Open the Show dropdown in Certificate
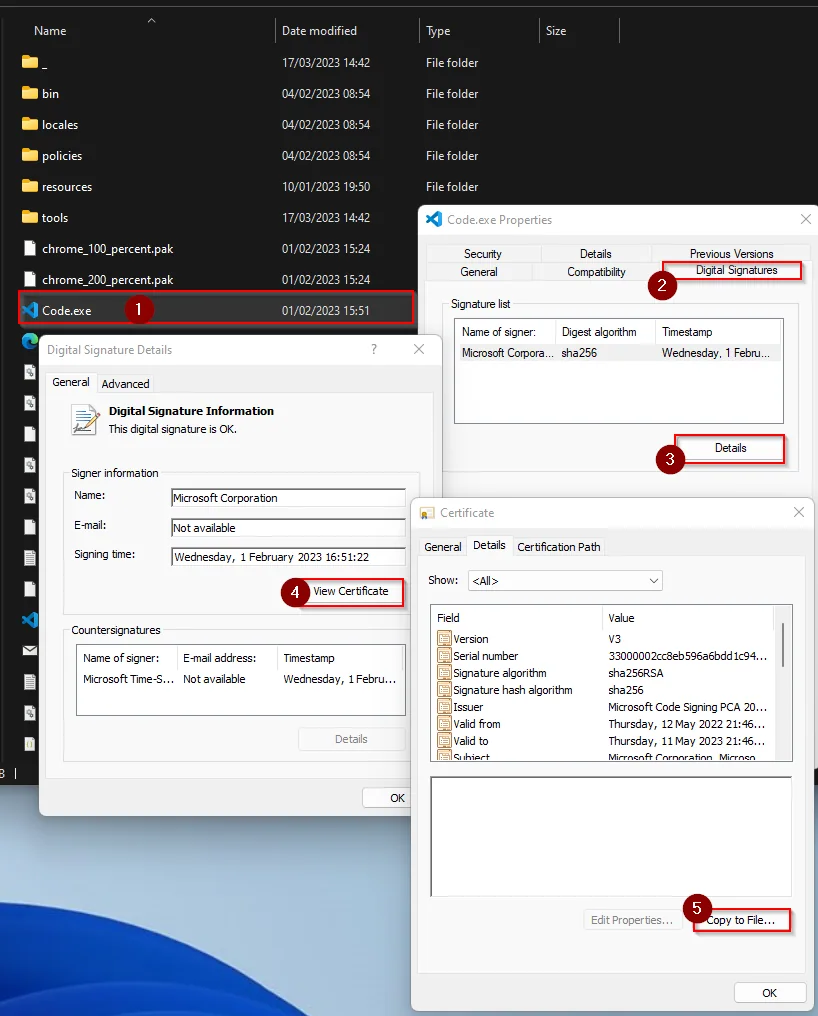818x1016 pixels. coord(565,581)
